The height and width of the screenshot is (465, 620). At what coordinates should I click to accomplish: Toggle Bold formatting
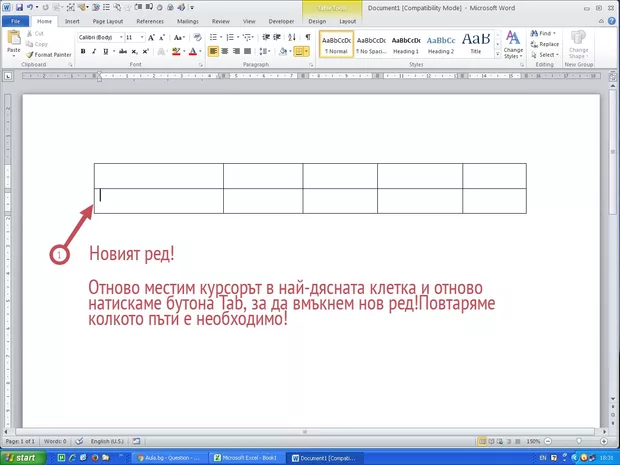pos(83,51)
